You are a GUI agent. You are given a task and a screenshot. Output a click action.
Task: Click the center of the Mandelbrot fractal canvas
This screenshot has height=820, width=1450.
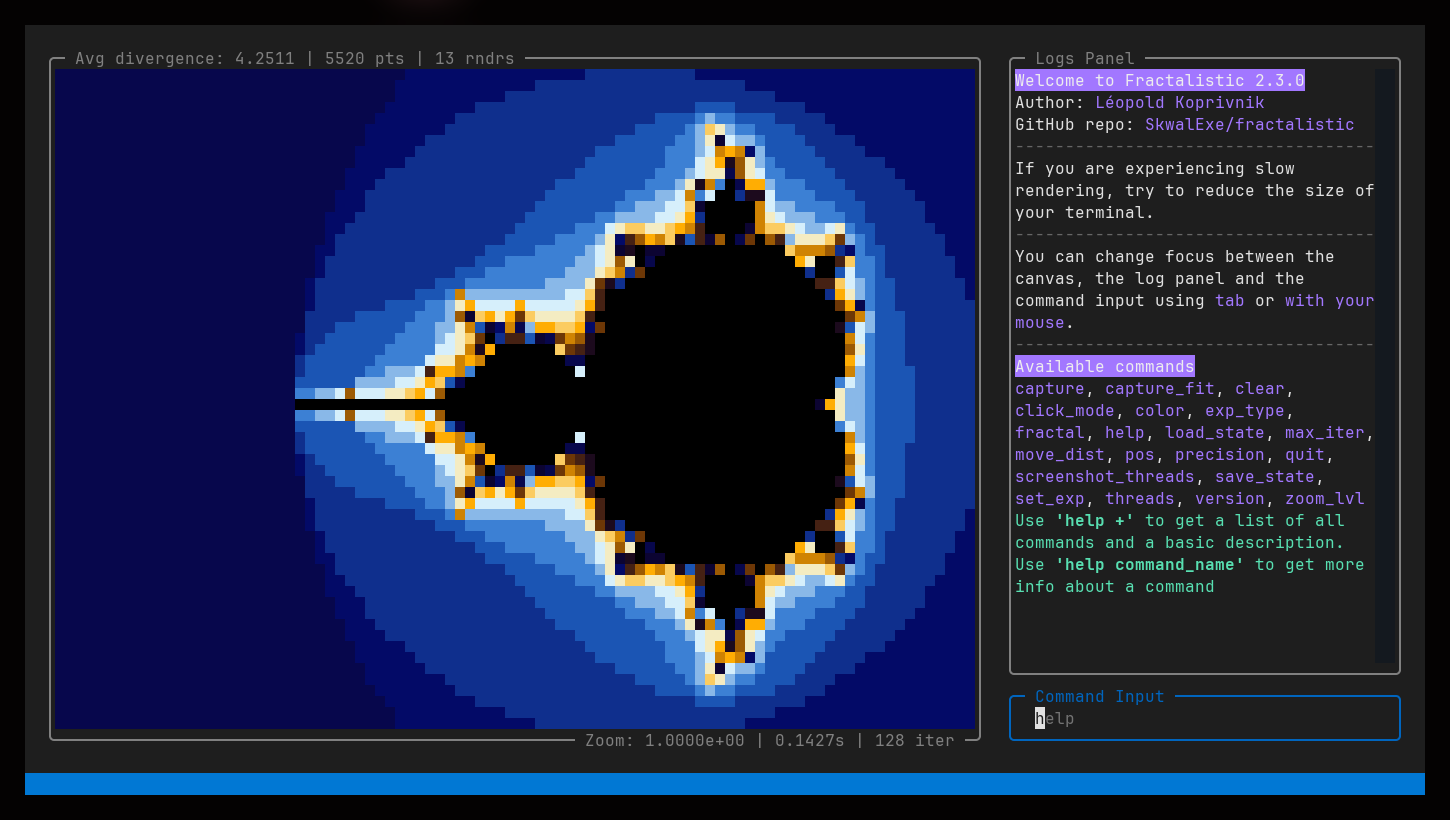[513, 397]
